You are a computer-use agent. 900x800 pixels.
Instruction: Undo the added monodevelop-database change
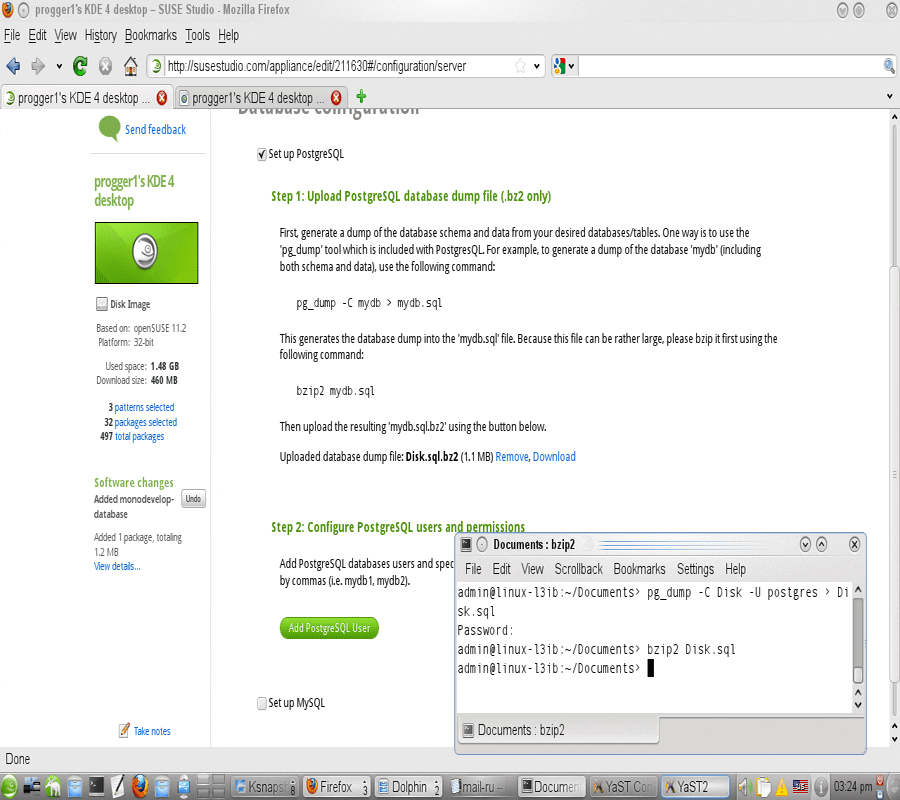193,499
